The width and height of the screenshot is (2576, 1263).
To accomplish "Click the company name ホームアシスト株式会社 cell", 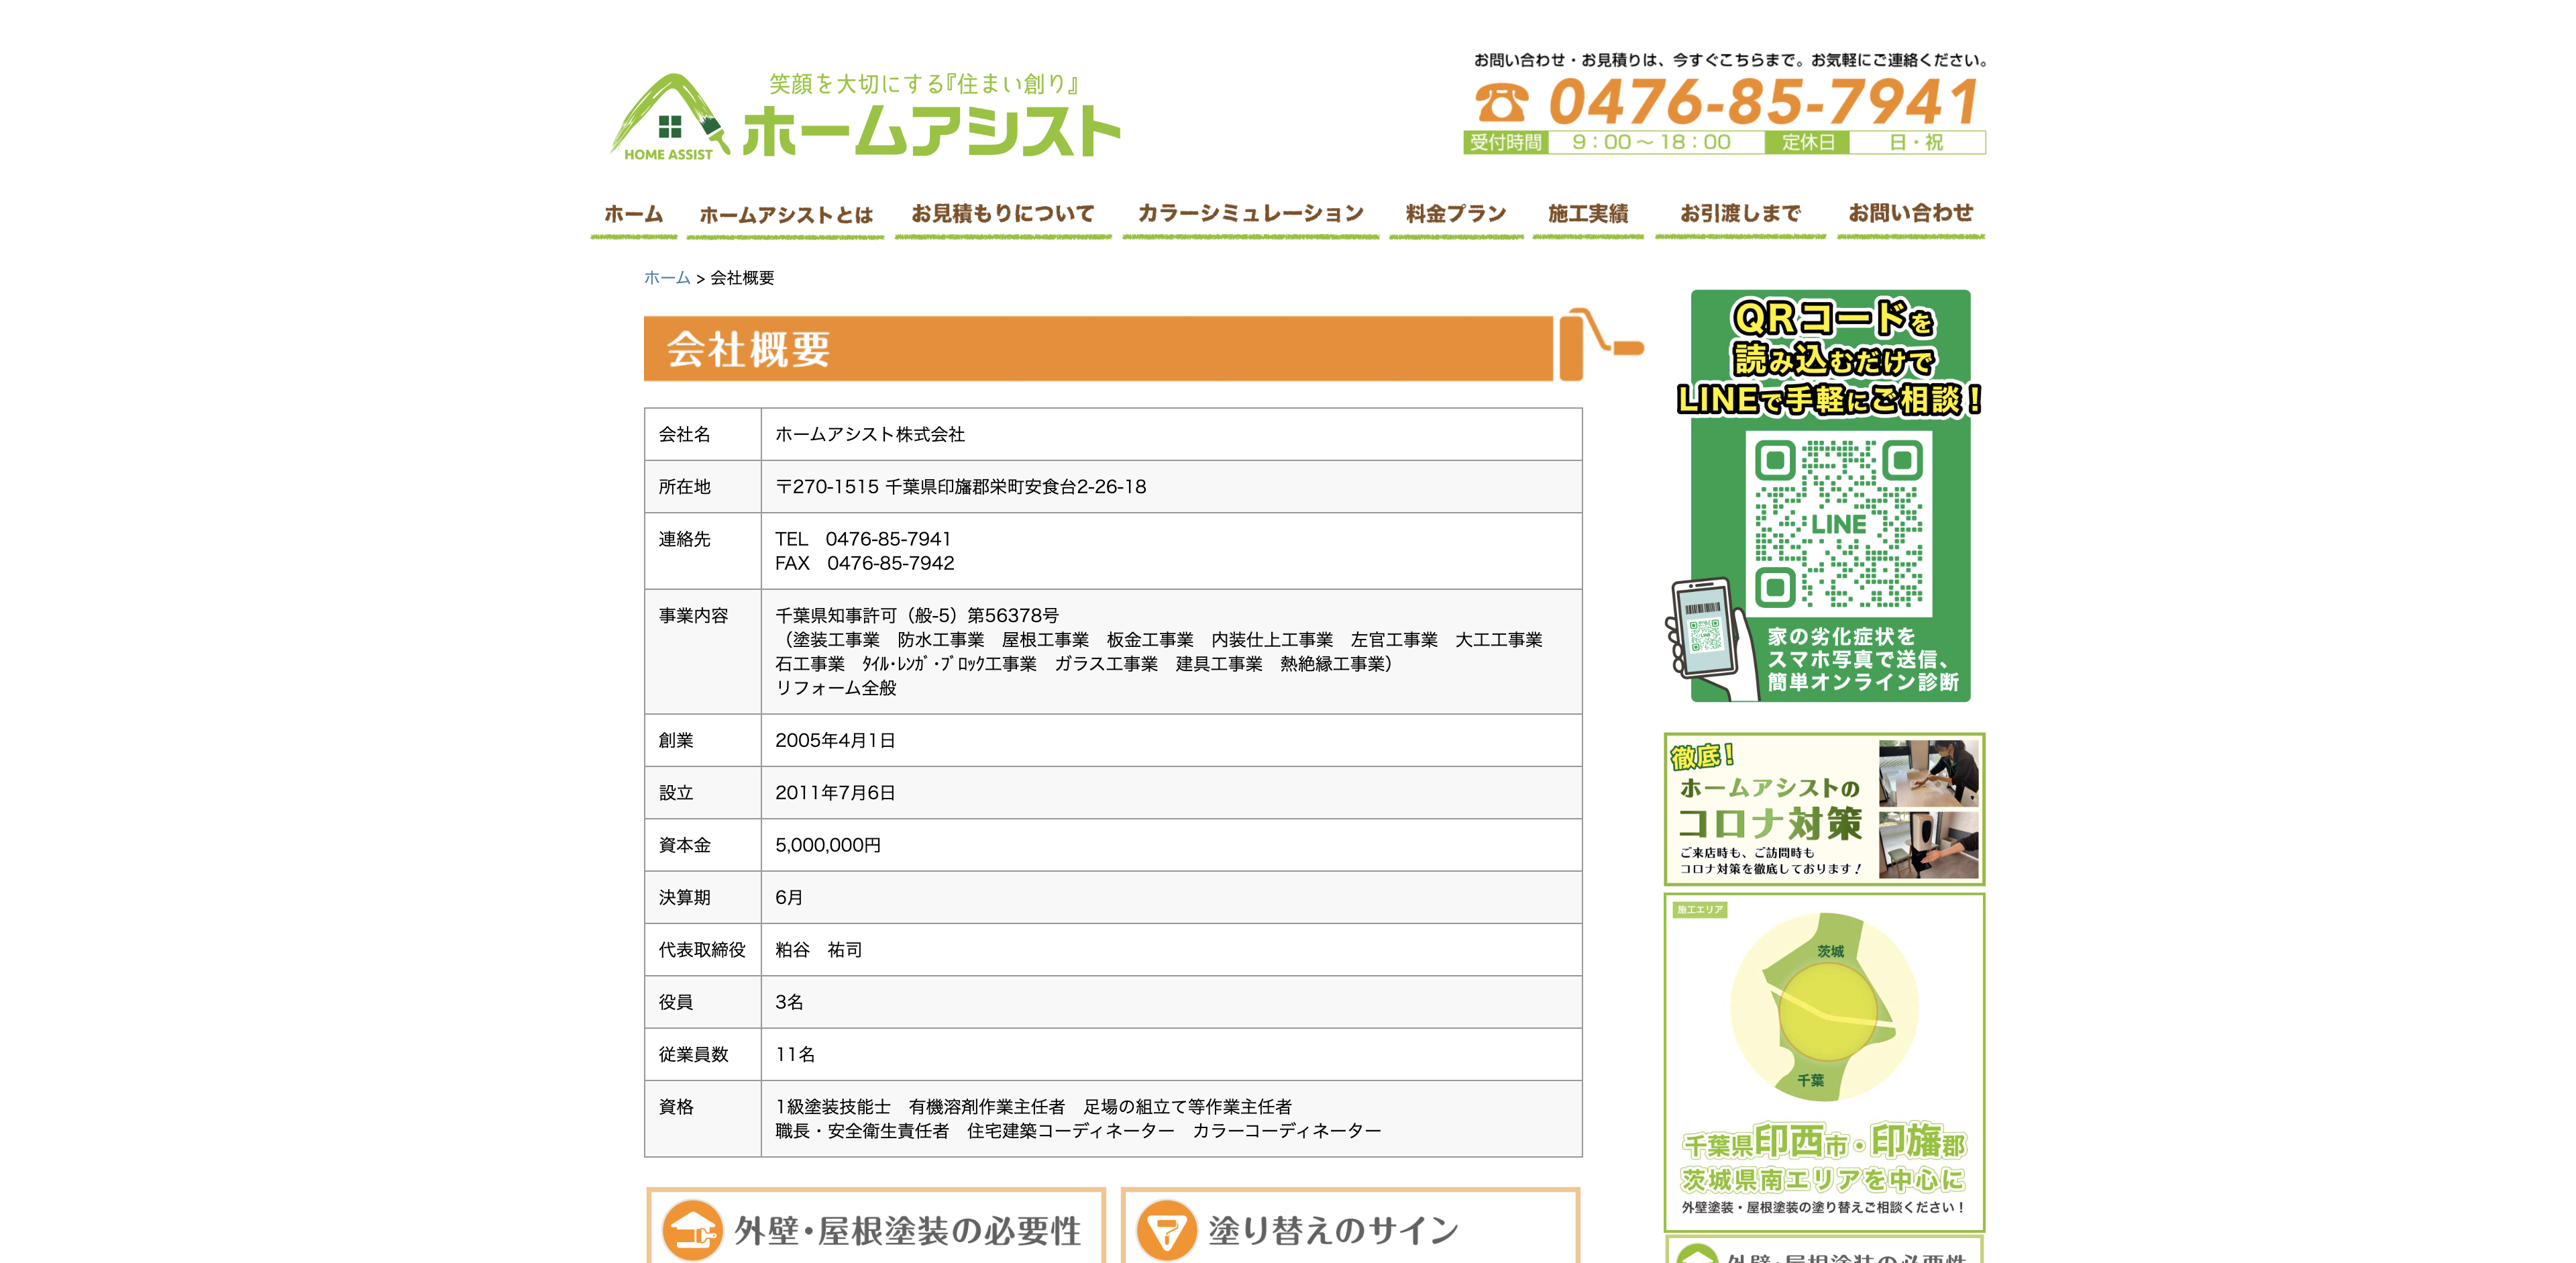I will click(x=870, y=434).
